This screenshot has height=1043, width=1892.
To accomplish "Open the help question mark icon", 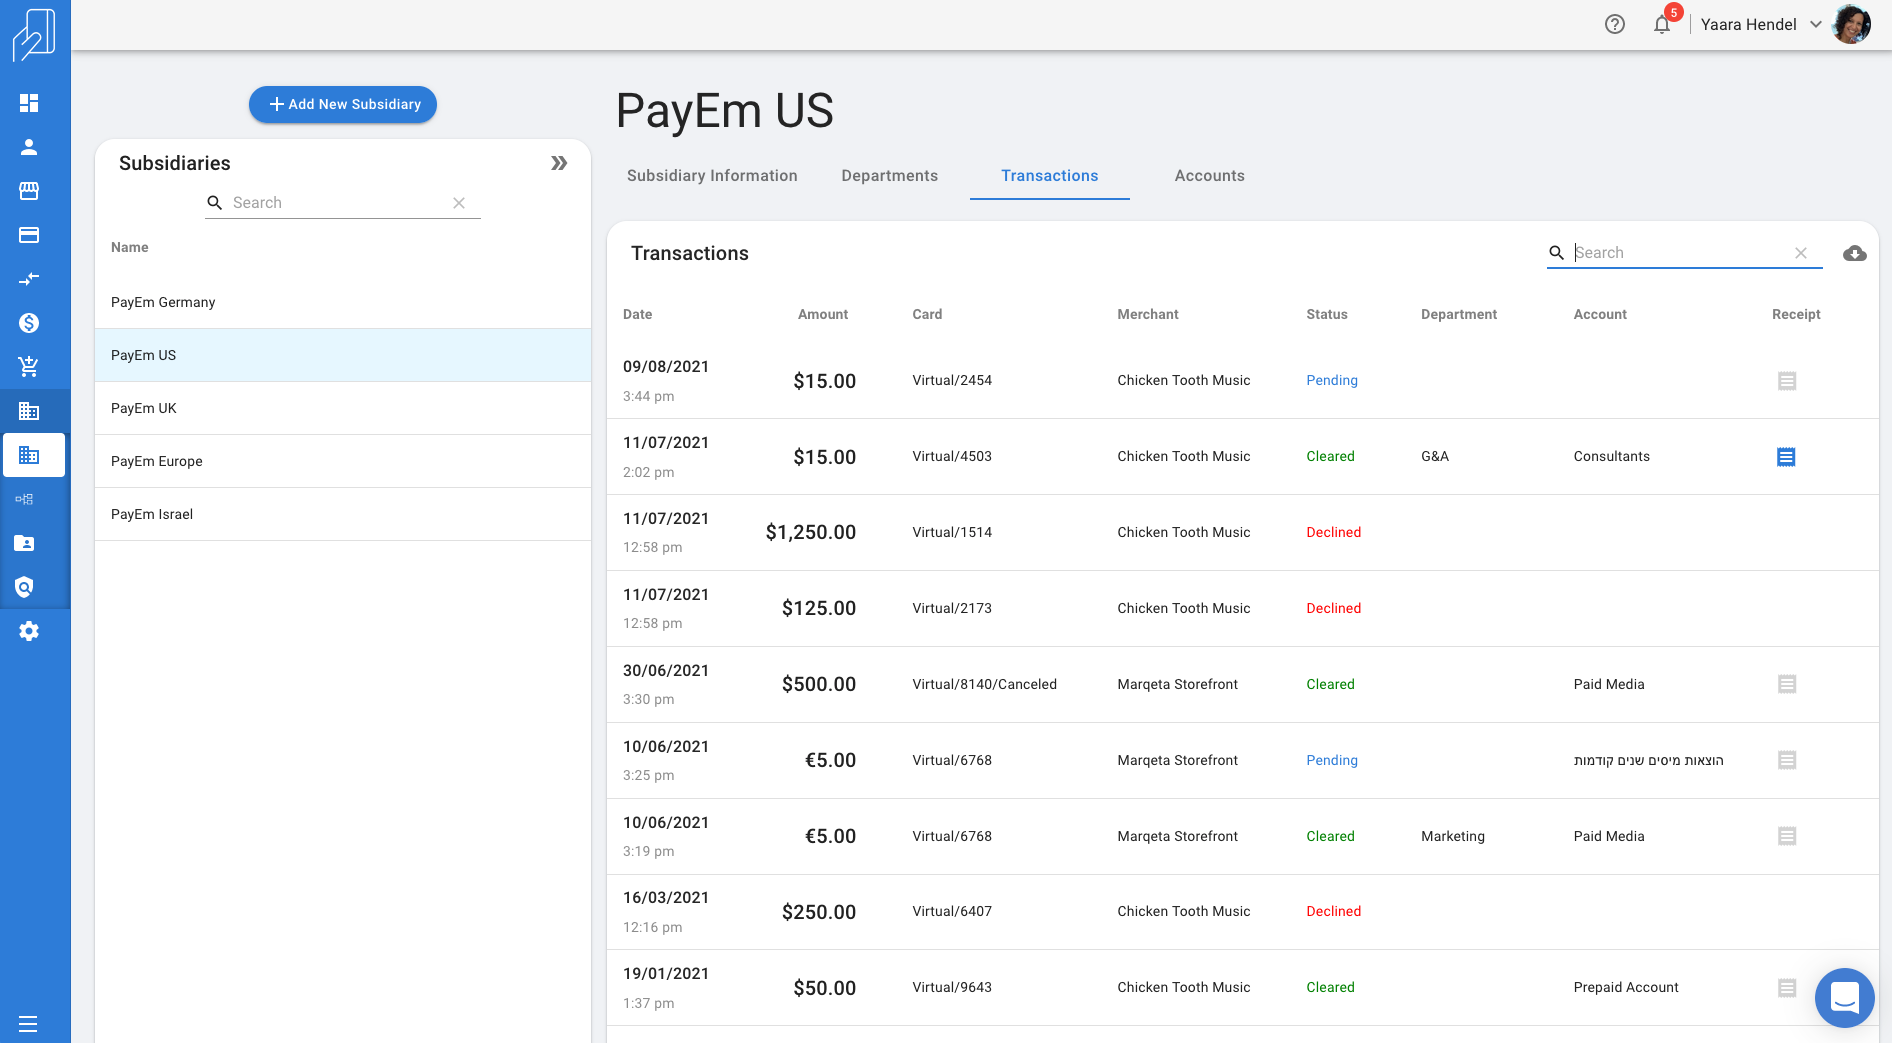I will (1614, 25).
